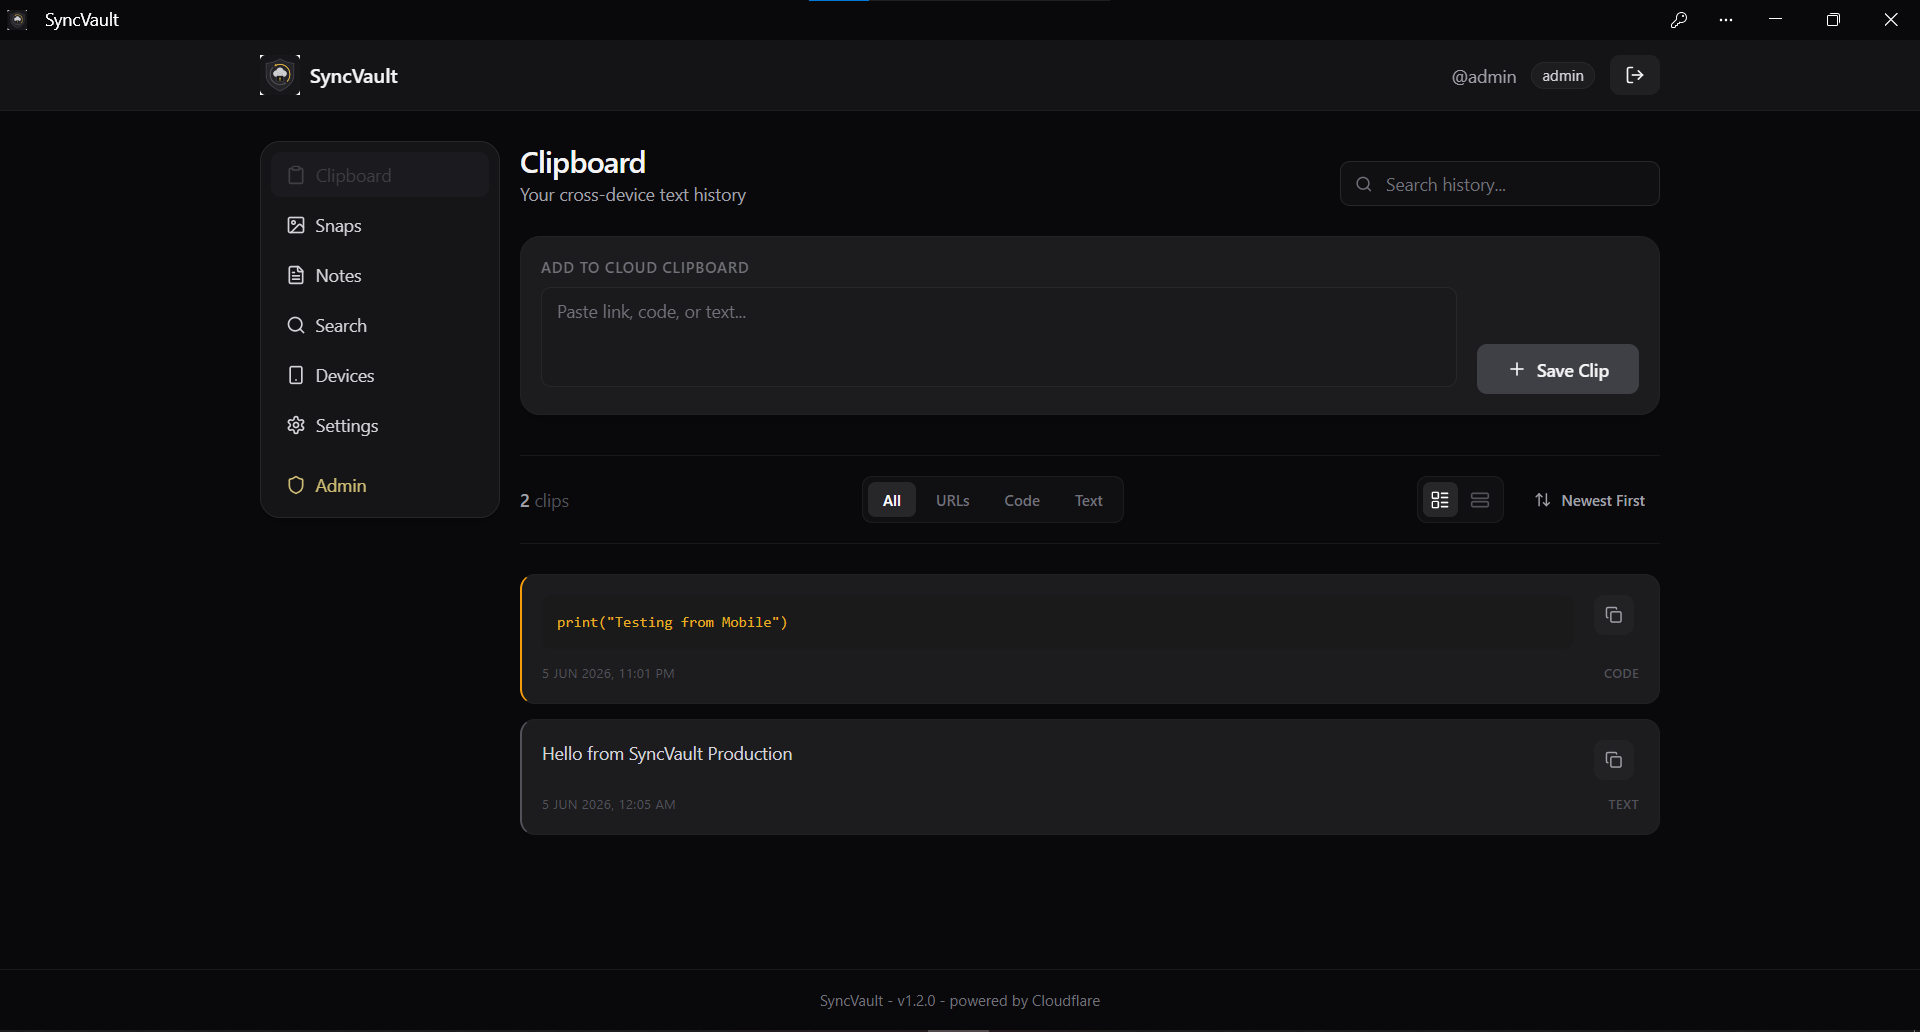Click the SyncVault v1.2.0 footer text

[x=960, y=1001]
